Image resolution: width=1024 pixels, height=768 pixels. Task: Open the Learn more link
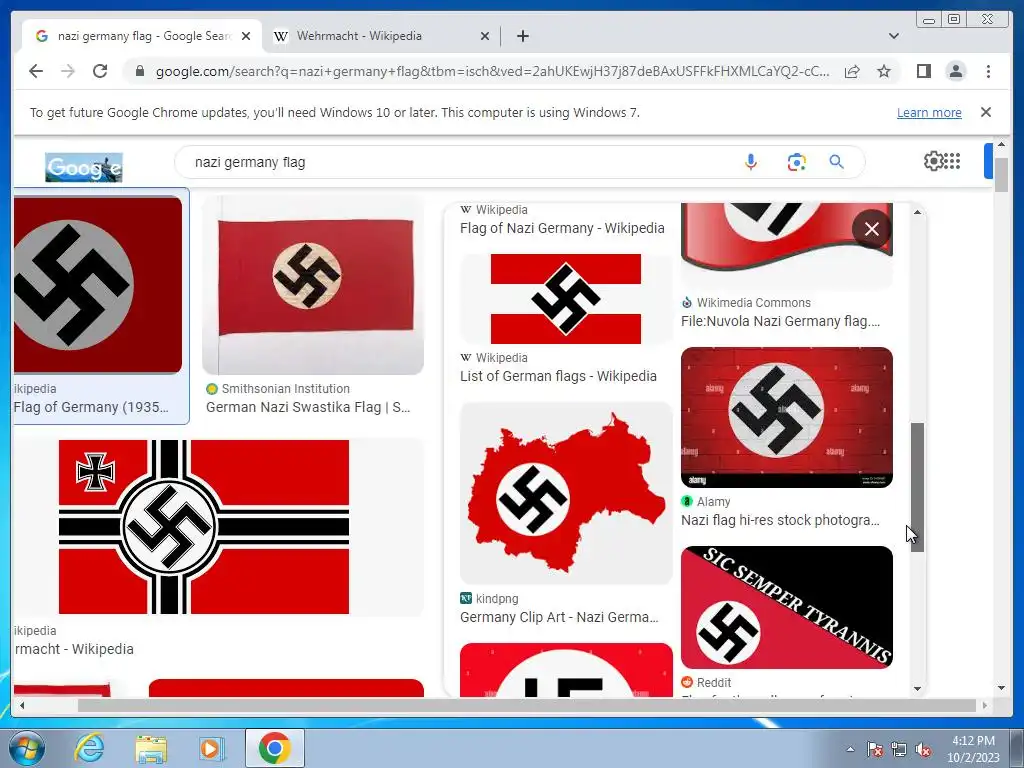[x=929, y=112]
